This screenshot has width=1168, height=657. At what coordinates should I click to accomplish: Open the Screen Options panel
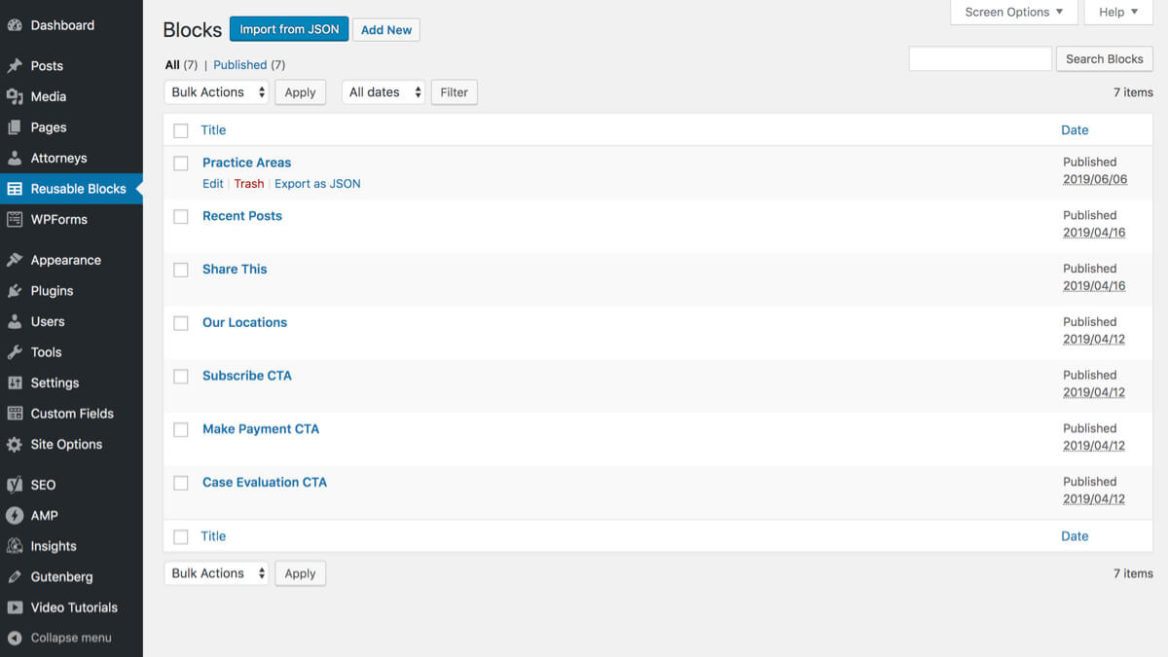point(1012,12)
